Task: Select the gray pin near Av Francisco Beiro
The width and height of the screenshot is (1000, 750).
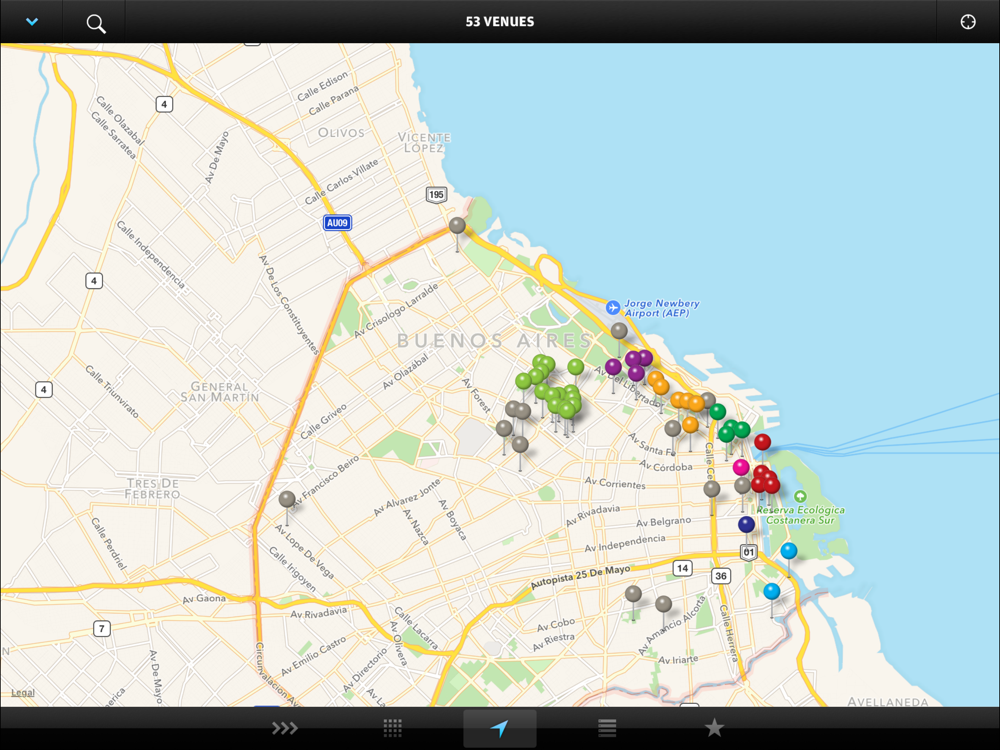Action: 287,499
